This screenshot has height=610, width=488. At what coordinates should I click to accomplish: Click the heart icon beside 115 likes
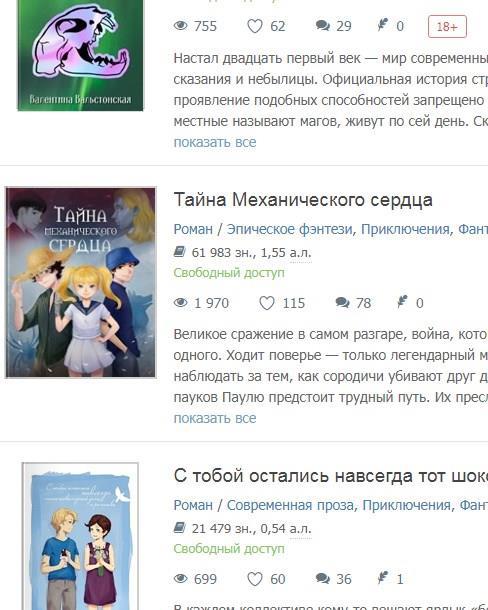point(267,303)
